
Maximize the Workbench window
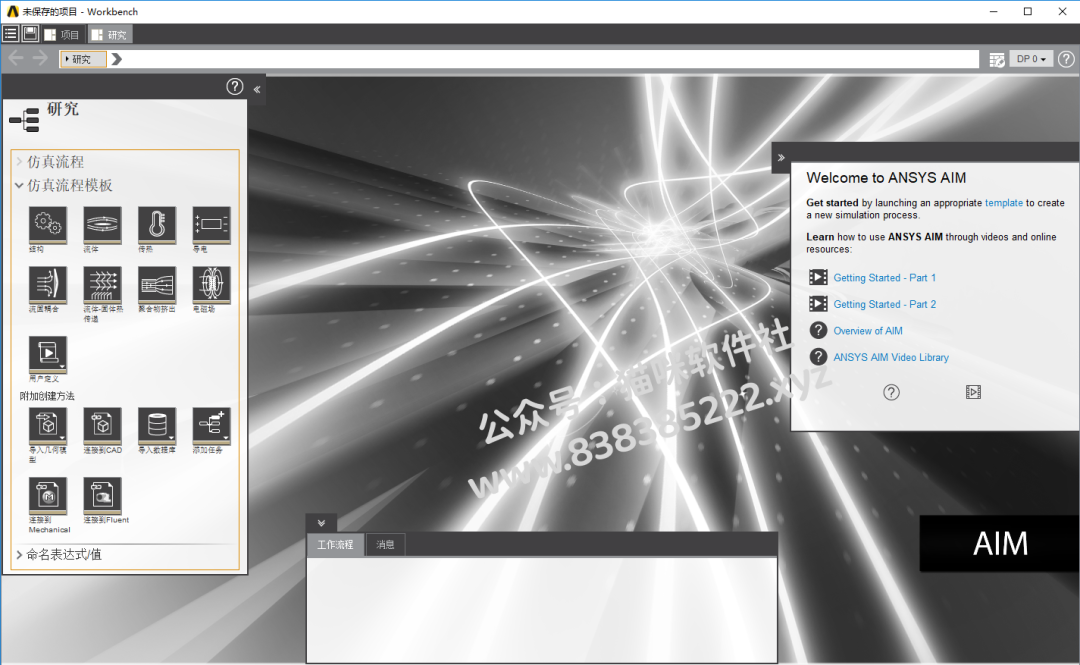tap(1028, 12)
